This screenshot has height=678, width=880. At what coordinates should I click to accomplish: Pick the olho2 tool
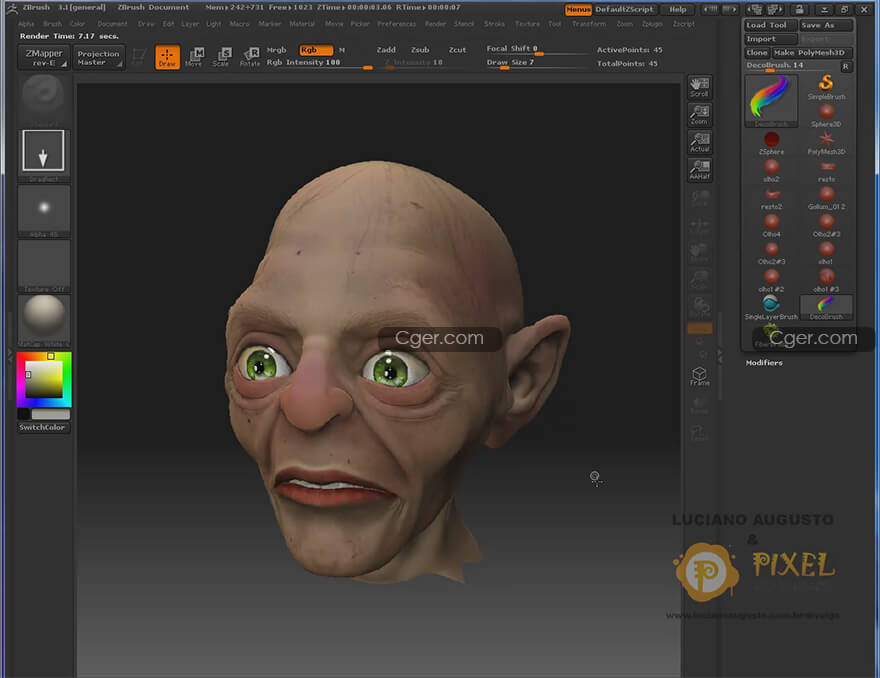[x=772, y=171]
